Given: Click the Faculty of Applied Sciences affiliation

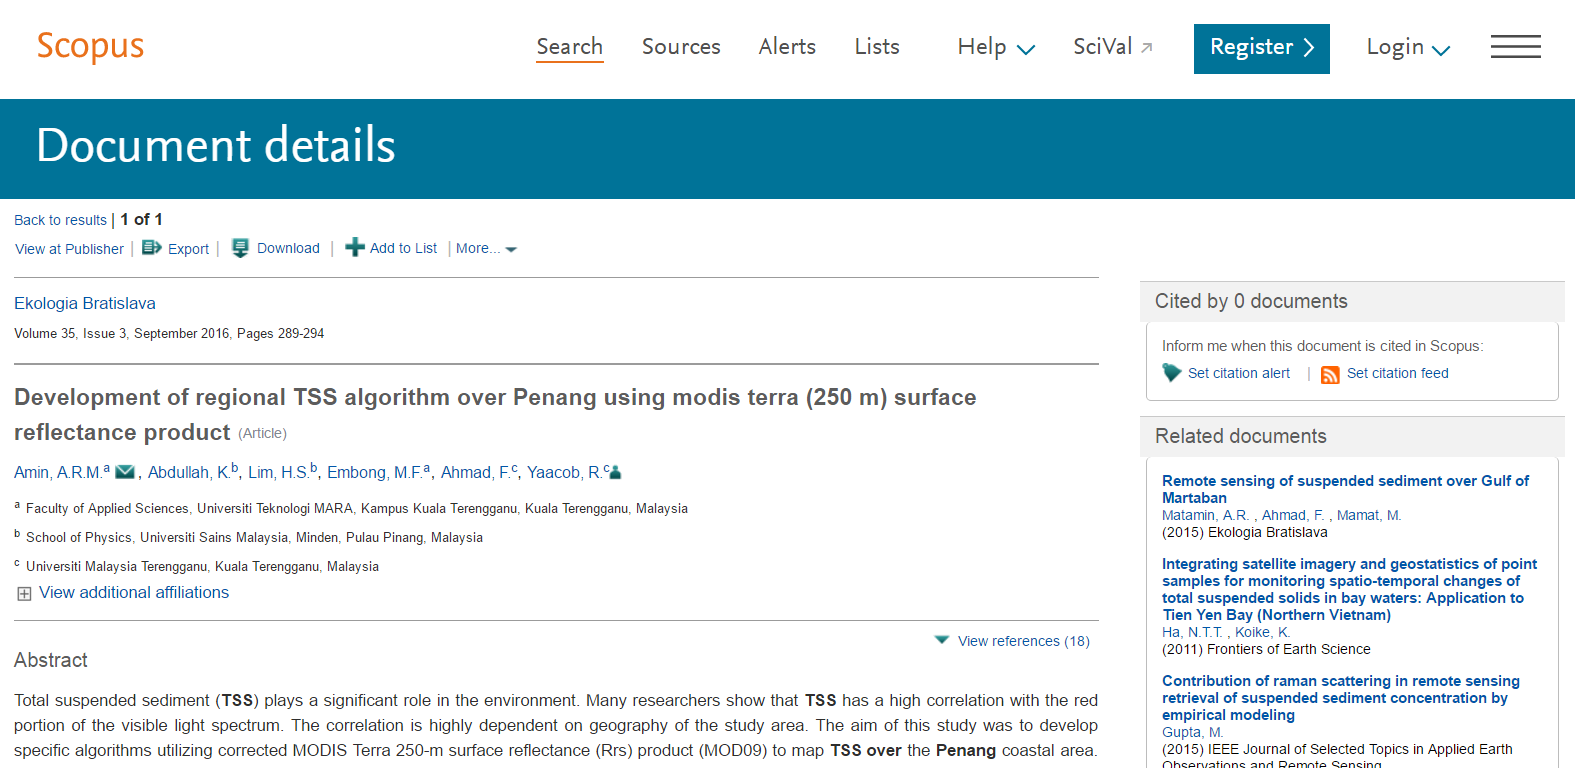Looking at the screenshot, I should tap(357, 509).
